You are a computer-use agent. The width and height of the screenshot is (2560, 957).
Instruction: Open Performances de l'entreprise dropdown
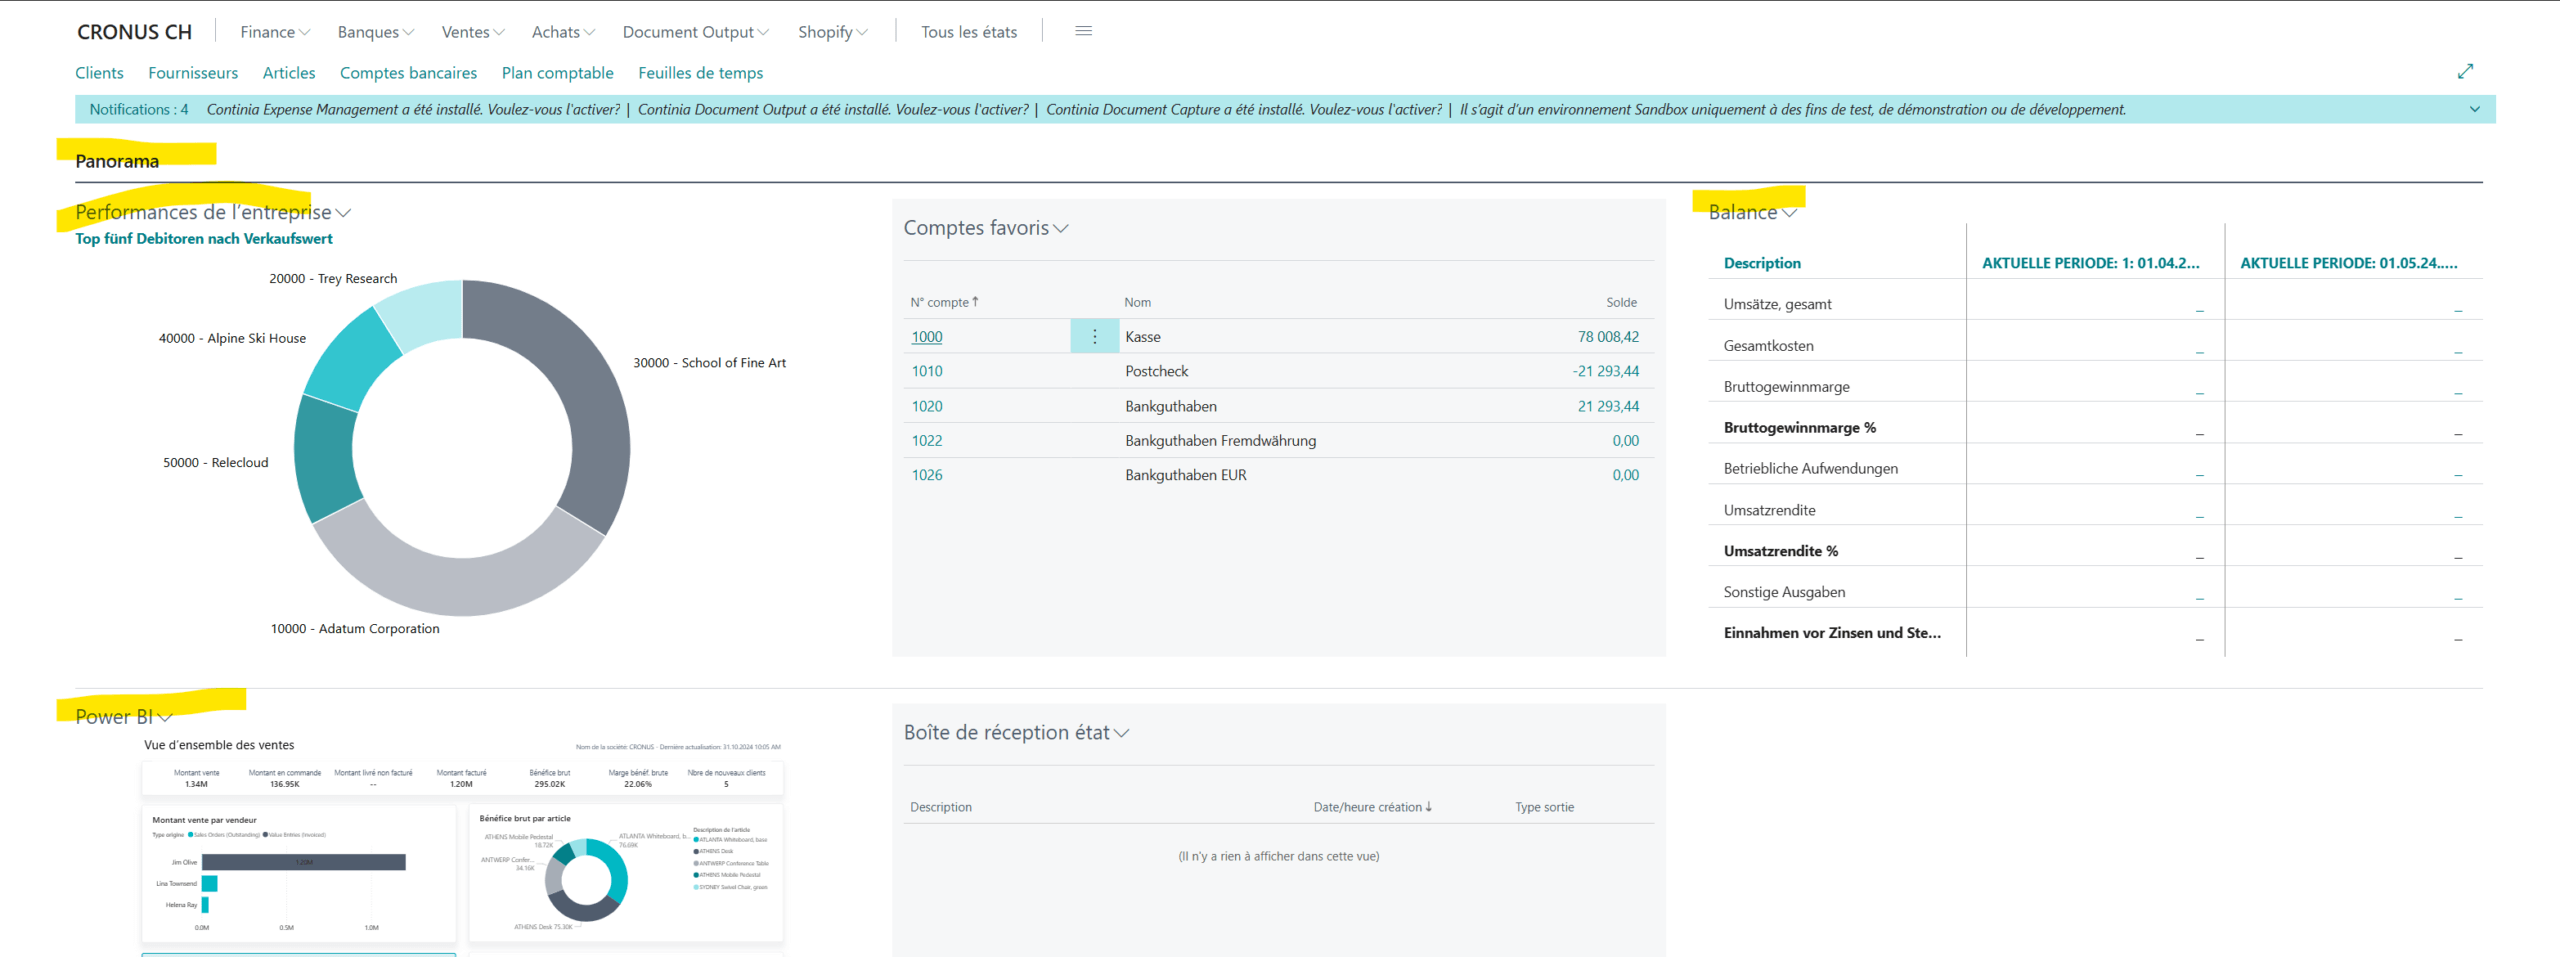343,213
